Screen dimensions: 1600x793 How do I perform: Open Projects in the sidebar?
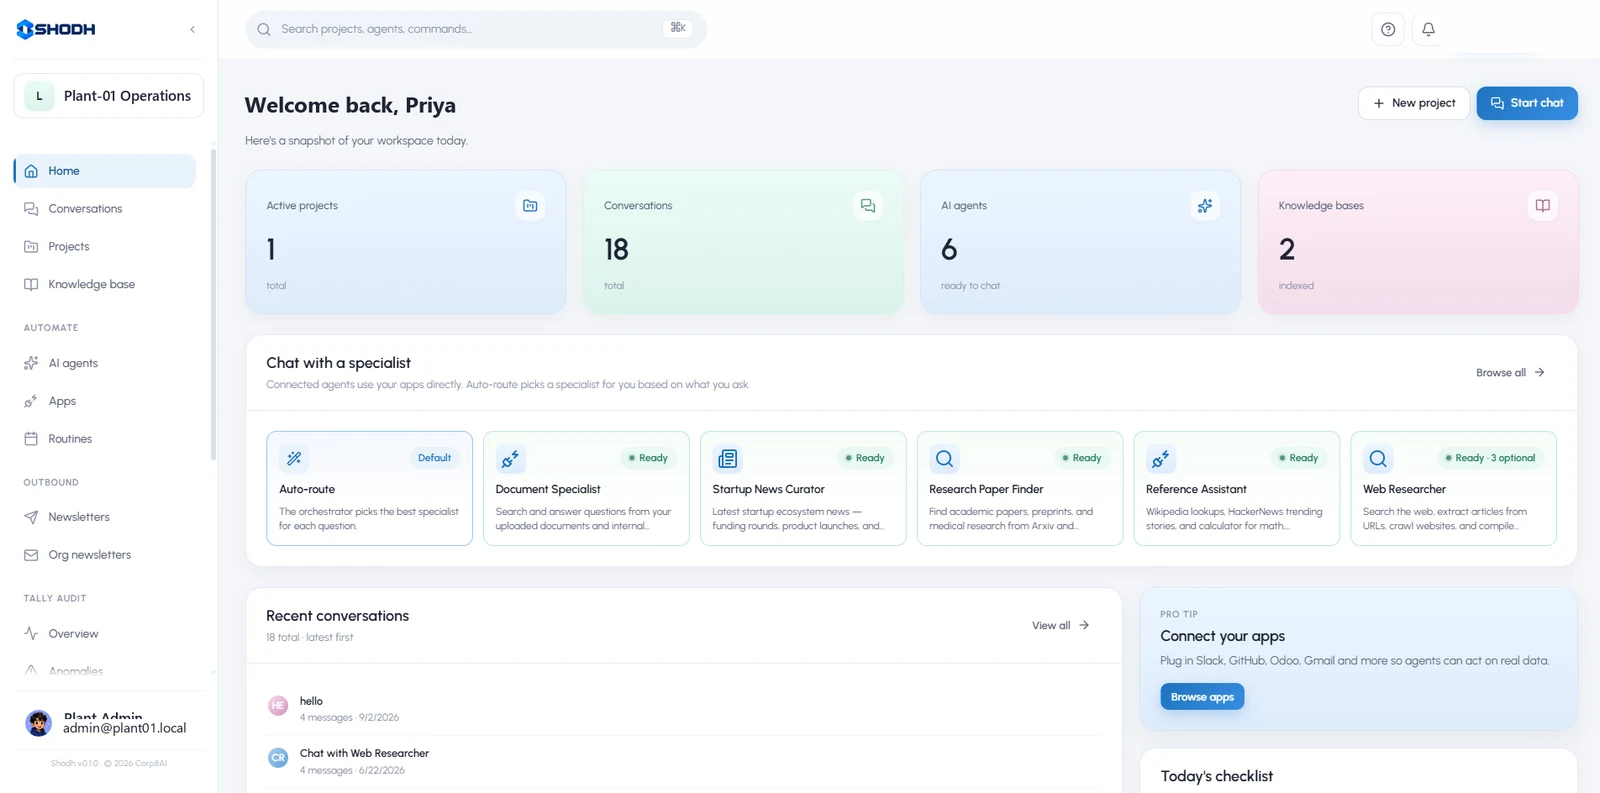pos(105,247)
